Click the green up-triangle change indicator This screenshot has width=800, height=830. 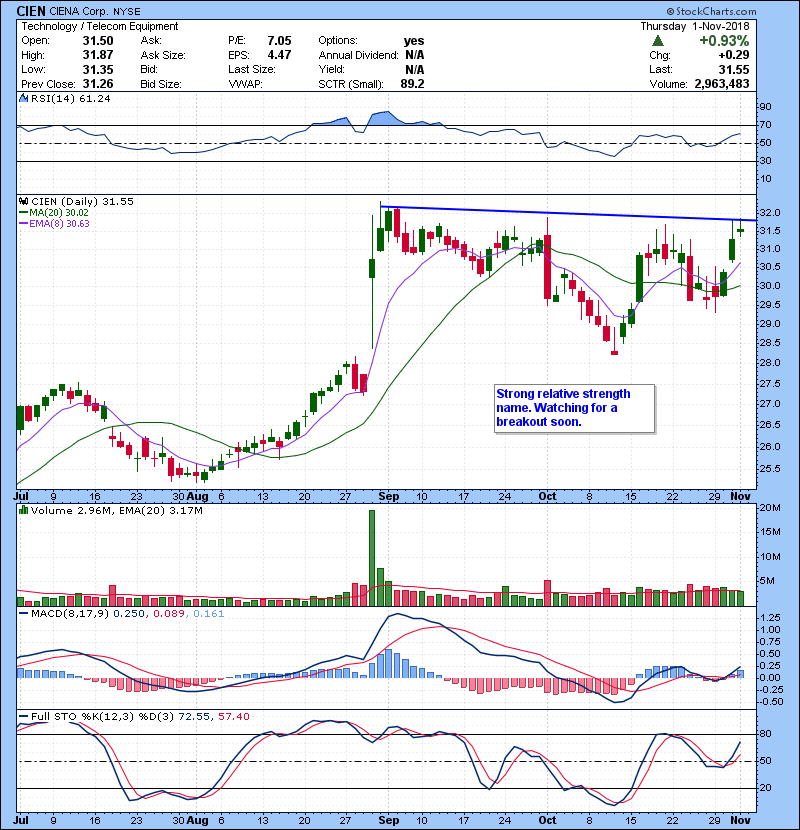pos(658,41)
